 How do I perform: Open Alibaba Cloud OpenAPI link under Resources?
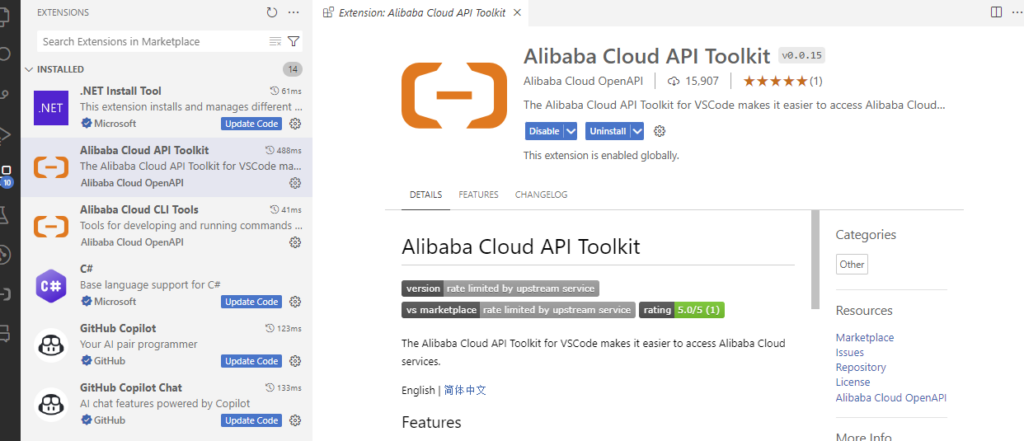(891, 398)
